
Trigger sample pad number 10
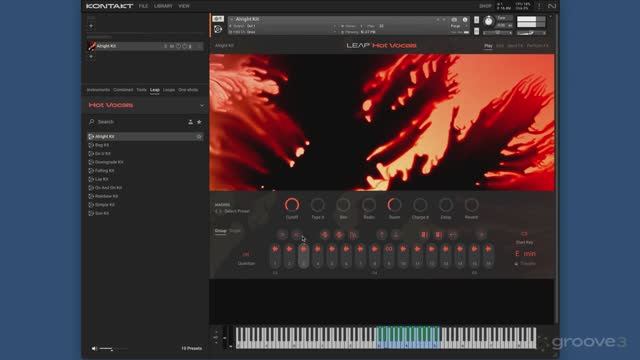[x=403, y=256]
